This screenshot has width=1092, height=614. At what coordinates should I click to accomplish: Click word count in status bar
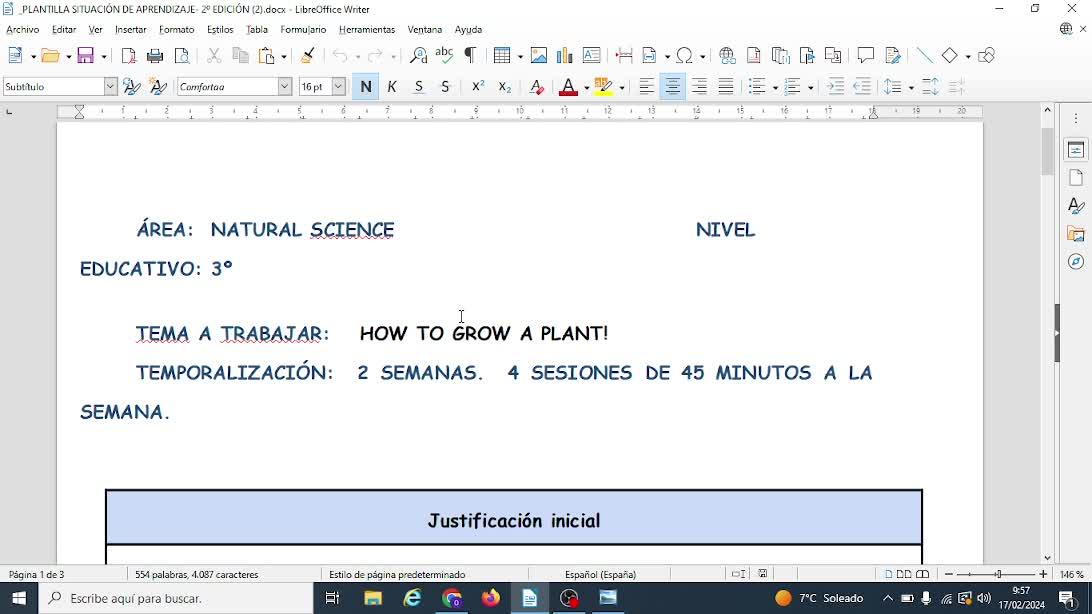(x=196, y=575)
